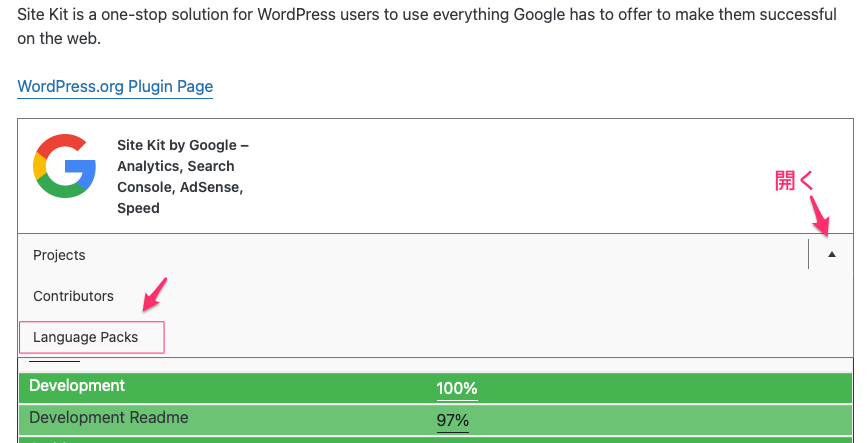Click the vertical divider beside the collapse triangle

(x=808, y=254)
